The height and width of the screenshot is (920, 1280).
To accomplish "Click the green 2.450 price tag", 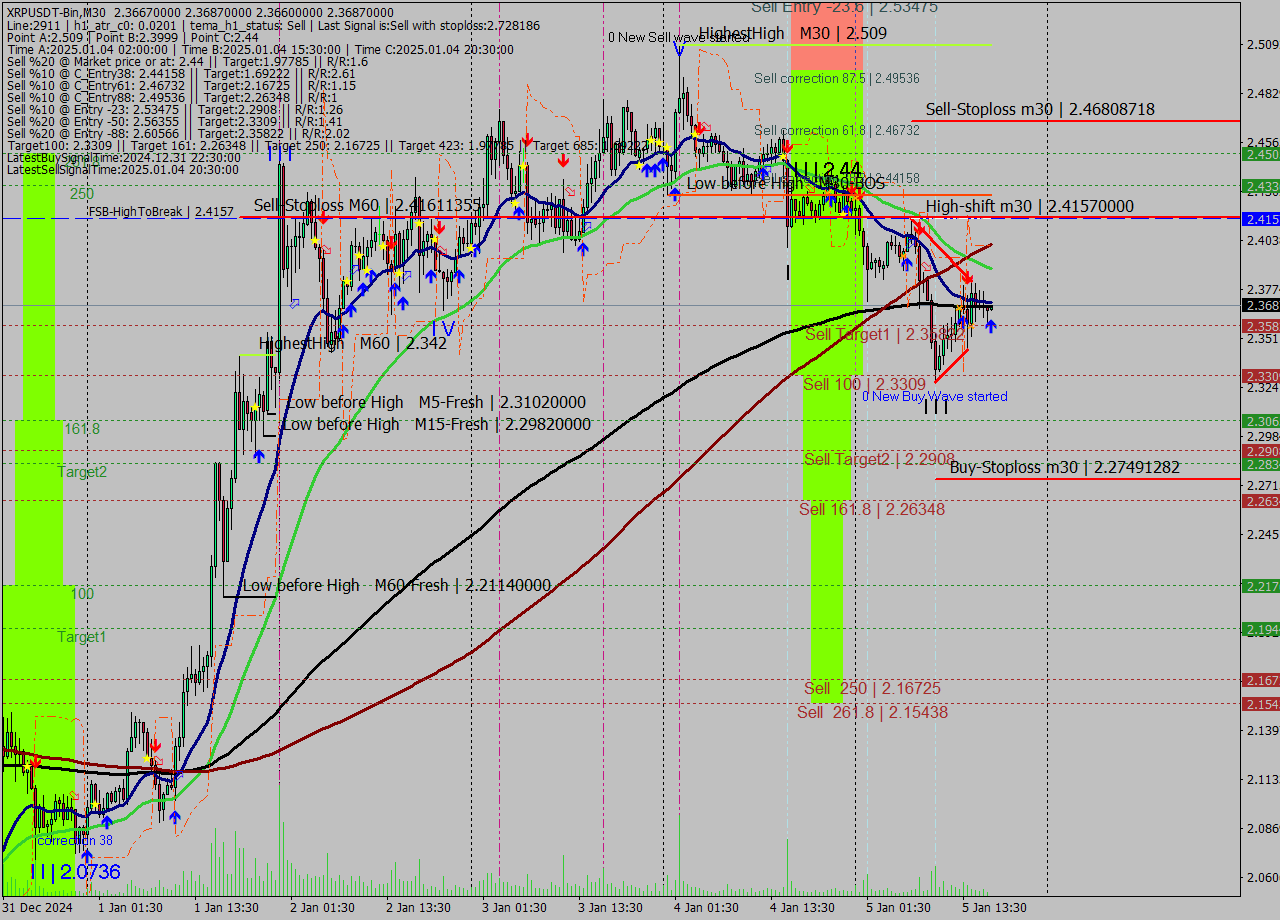I will 1260,155.
